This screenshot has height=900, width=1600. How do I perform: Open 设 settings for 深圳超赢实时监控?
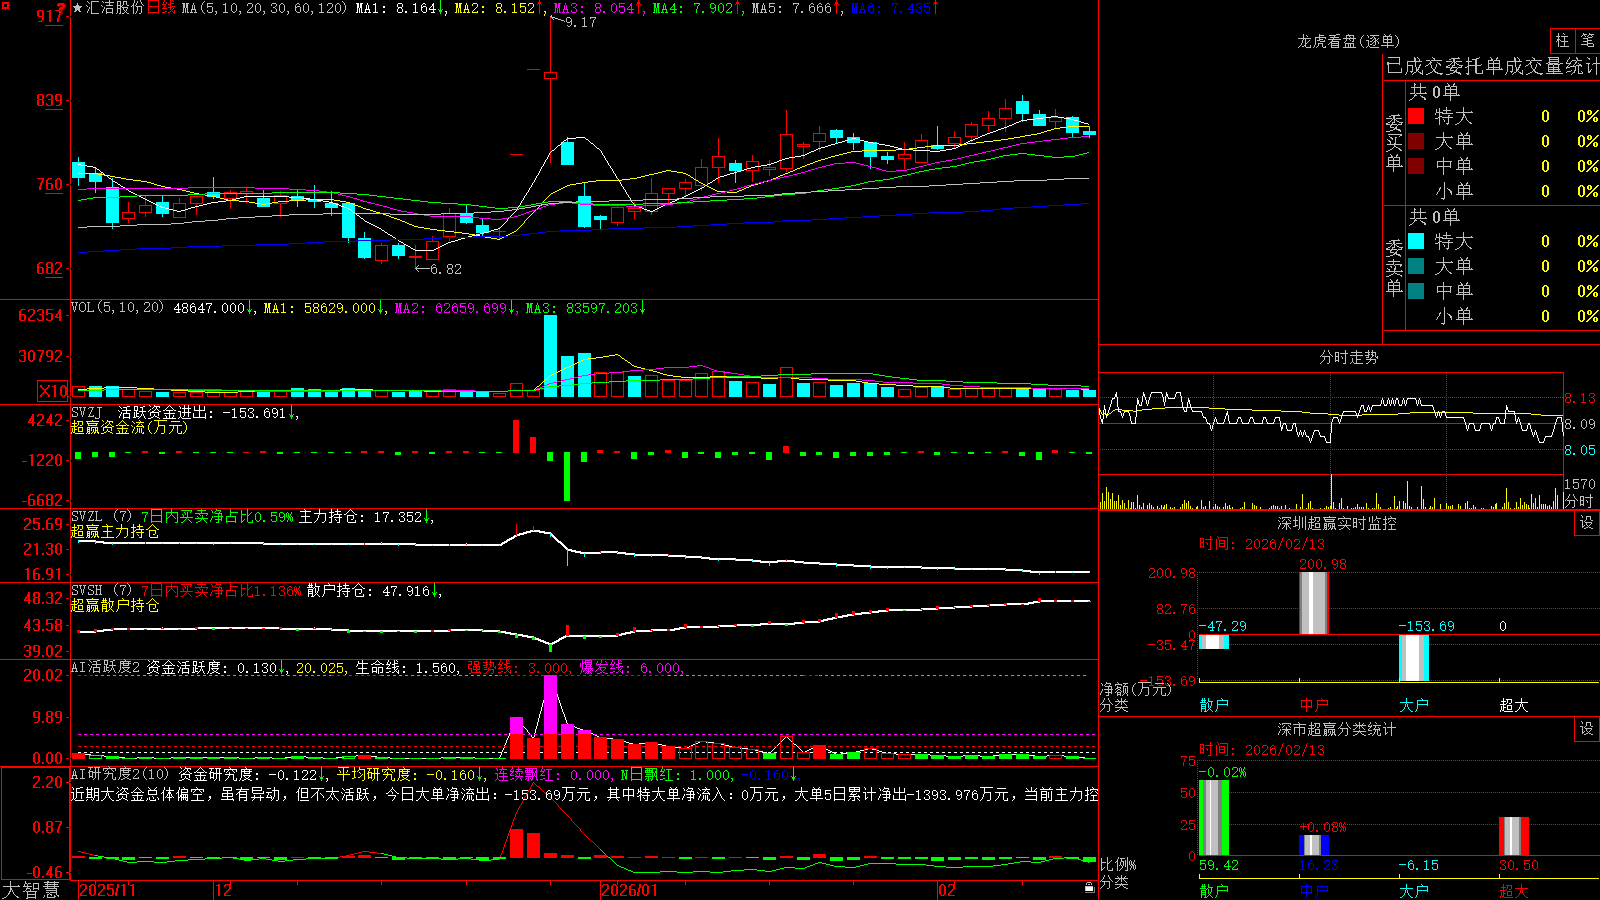pyautogui.click(x=1587, y=523)
